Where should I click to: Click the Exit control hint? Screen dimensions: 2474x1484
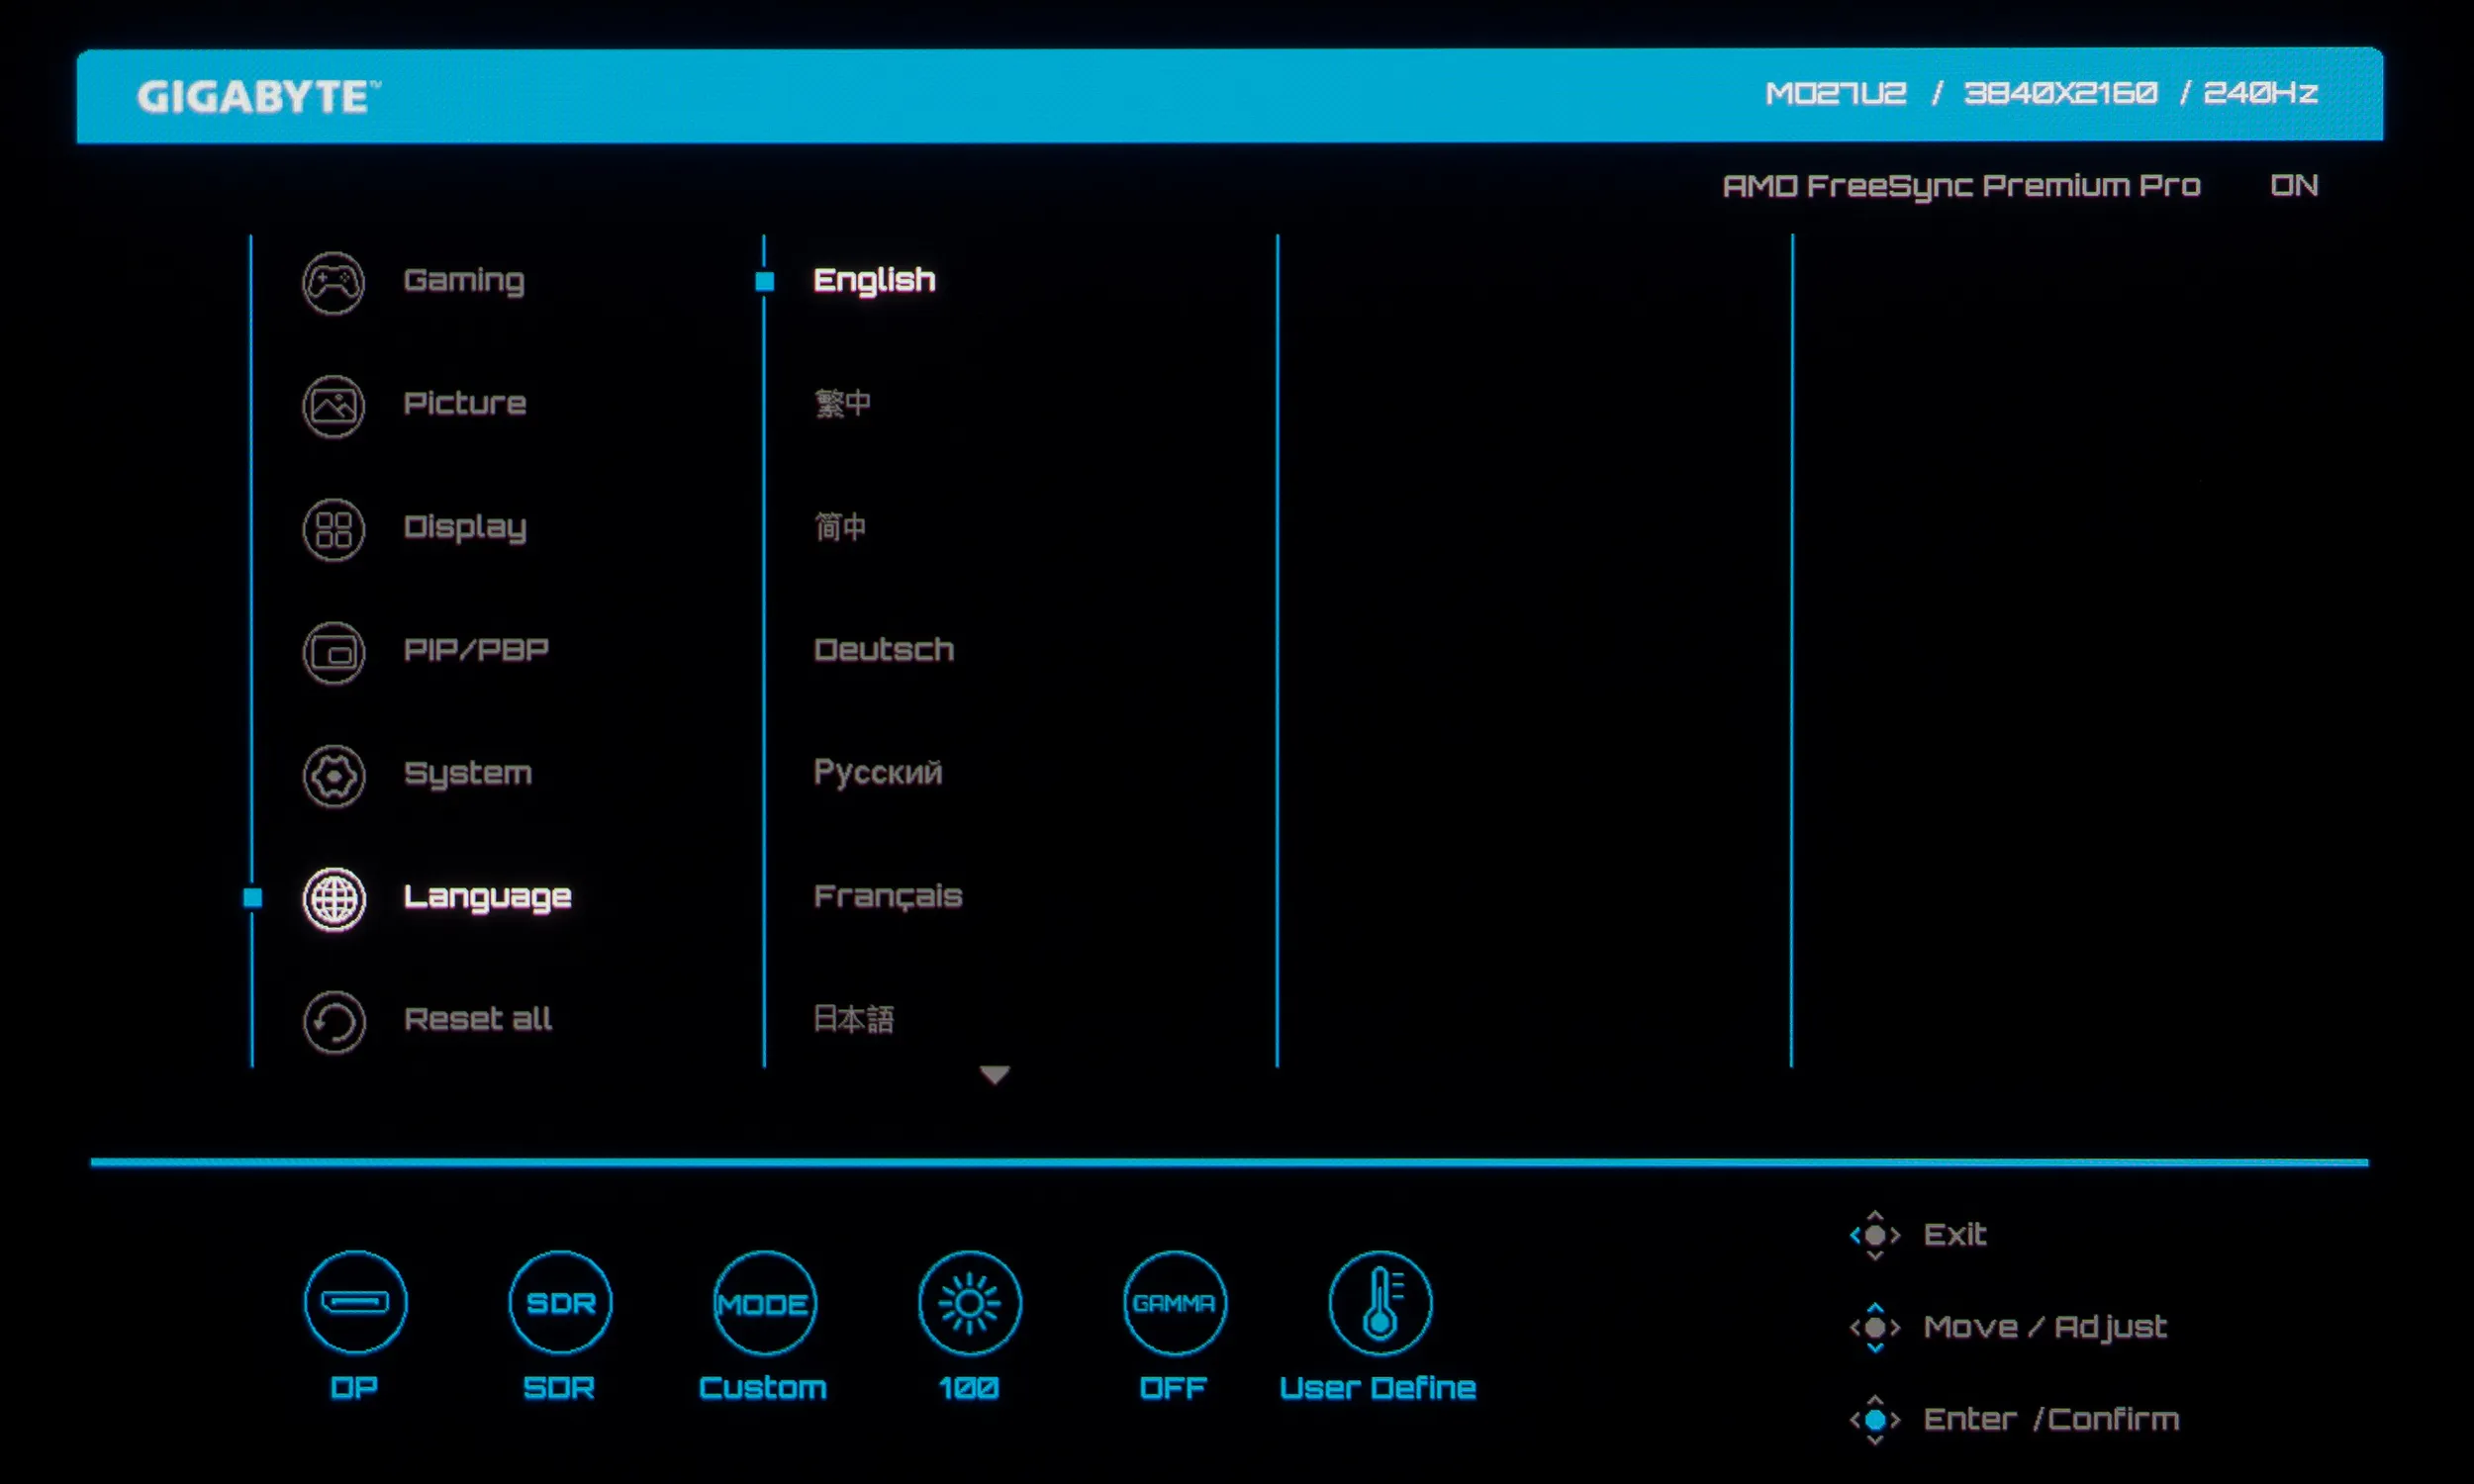(1953, 1235)
